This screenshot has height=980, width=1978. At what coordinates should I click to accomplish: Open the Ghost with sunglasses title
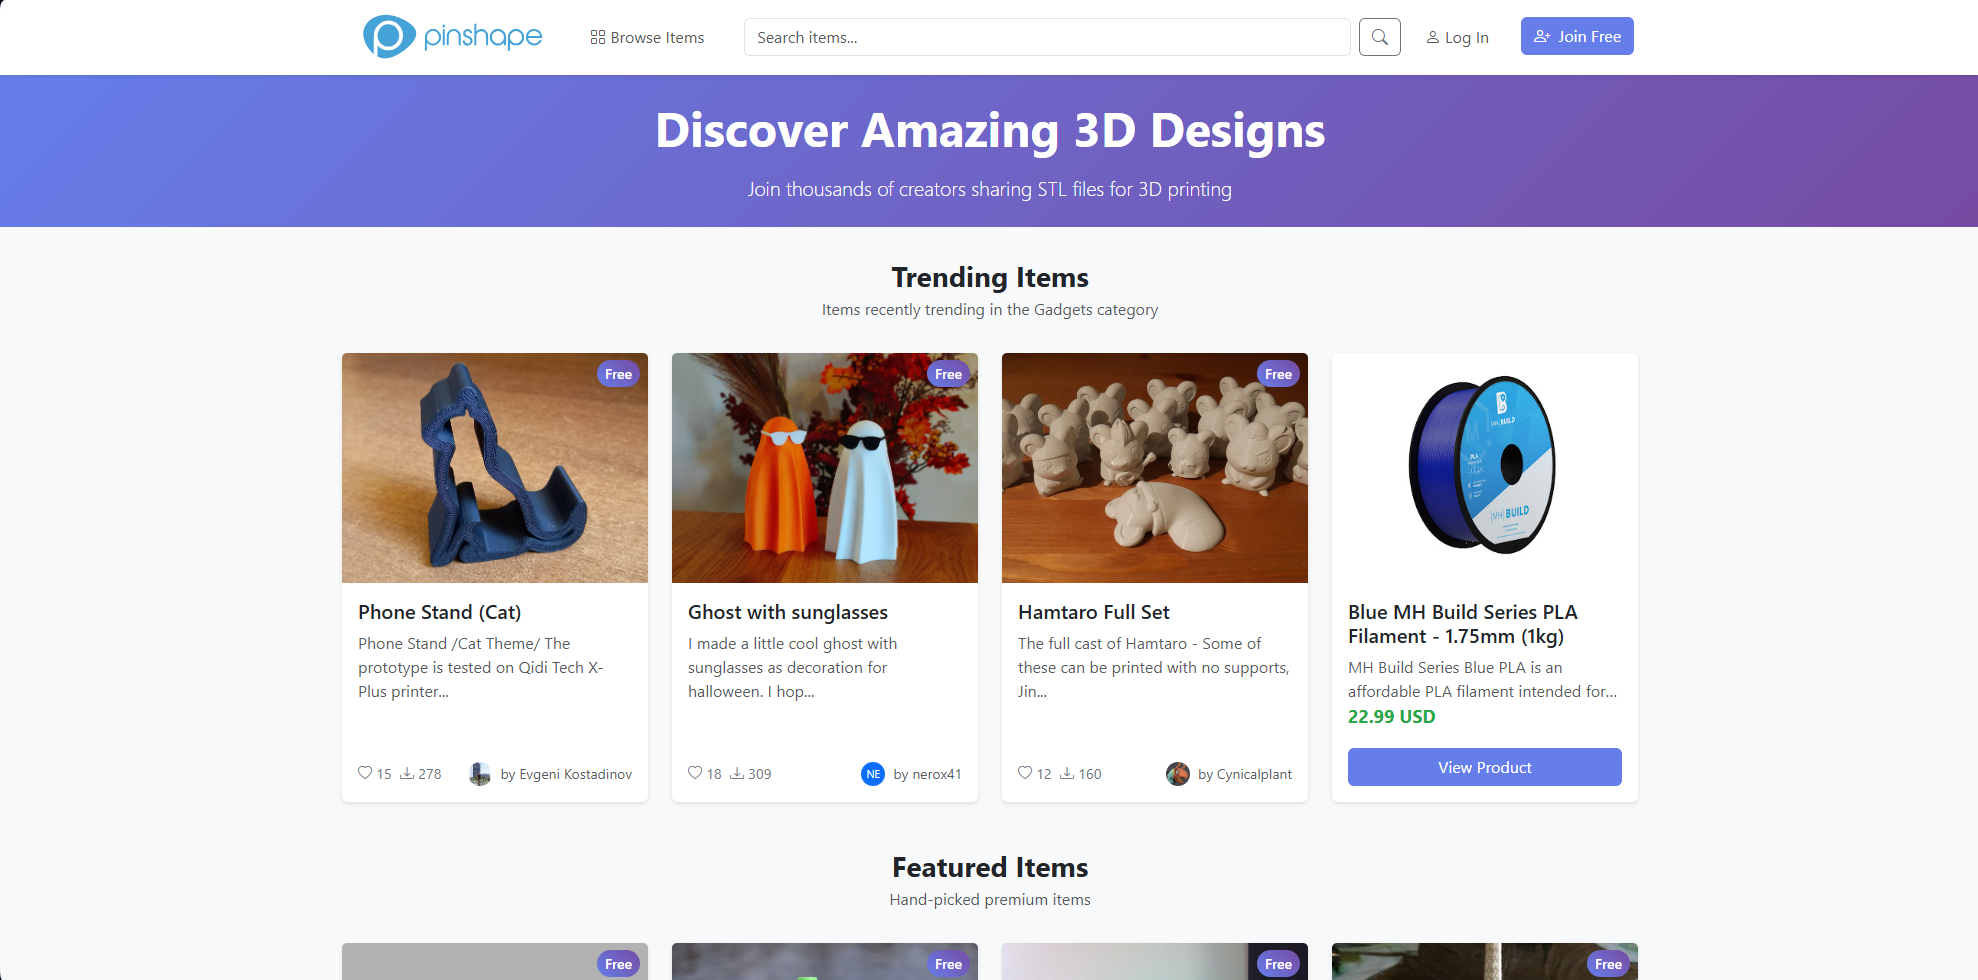coord(788,612)
